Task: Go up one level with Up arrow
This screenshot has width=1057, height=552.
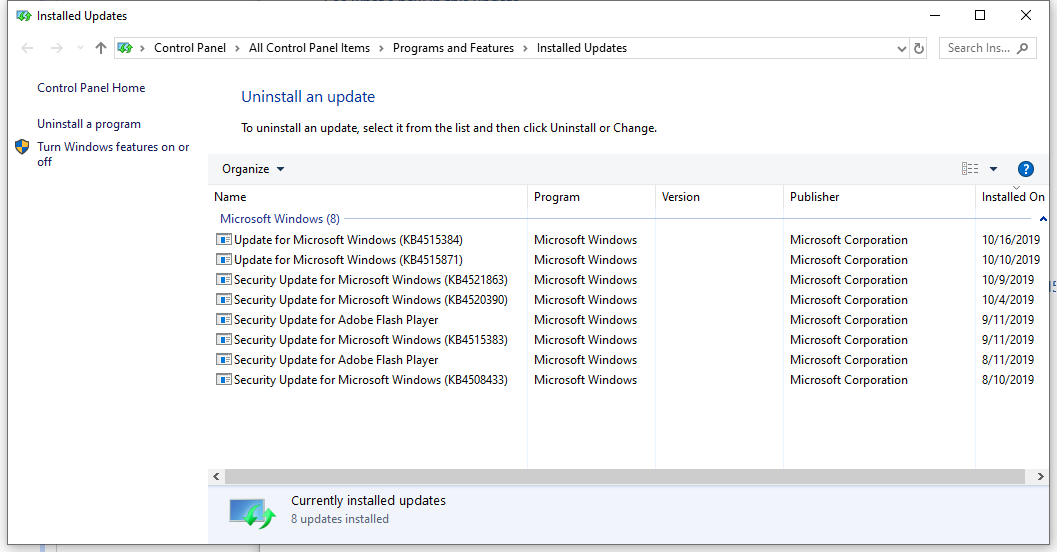Action: click(x=100, y=48)
